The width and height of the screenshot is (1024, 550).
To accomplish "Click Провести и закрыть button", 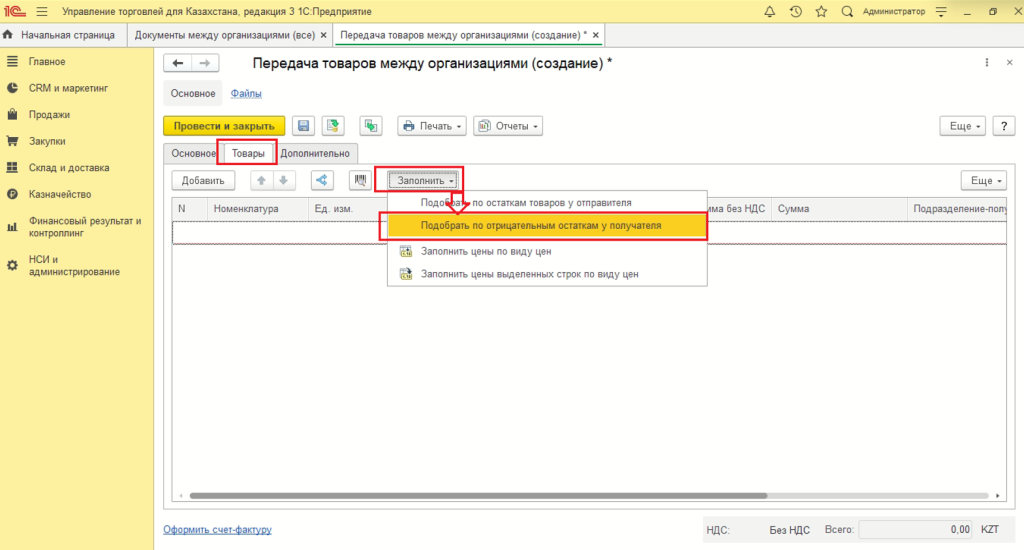I will click(x=224, y=125).
